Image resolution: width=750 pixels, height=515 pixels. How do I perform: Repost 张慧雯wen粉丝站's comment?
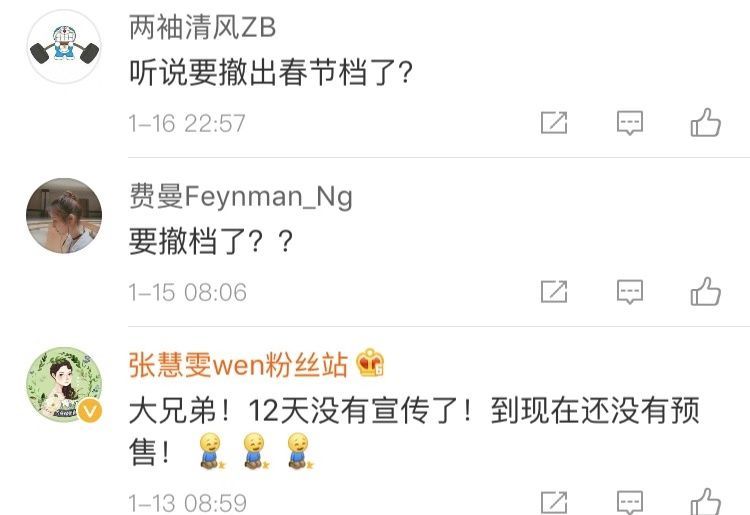554,503
